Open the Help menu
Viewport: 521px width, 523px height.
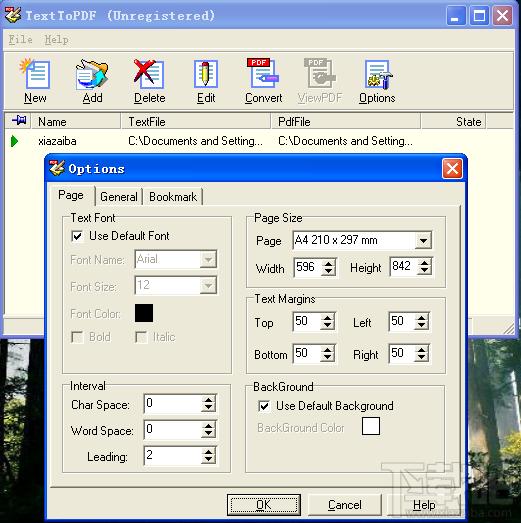point(56,39)
